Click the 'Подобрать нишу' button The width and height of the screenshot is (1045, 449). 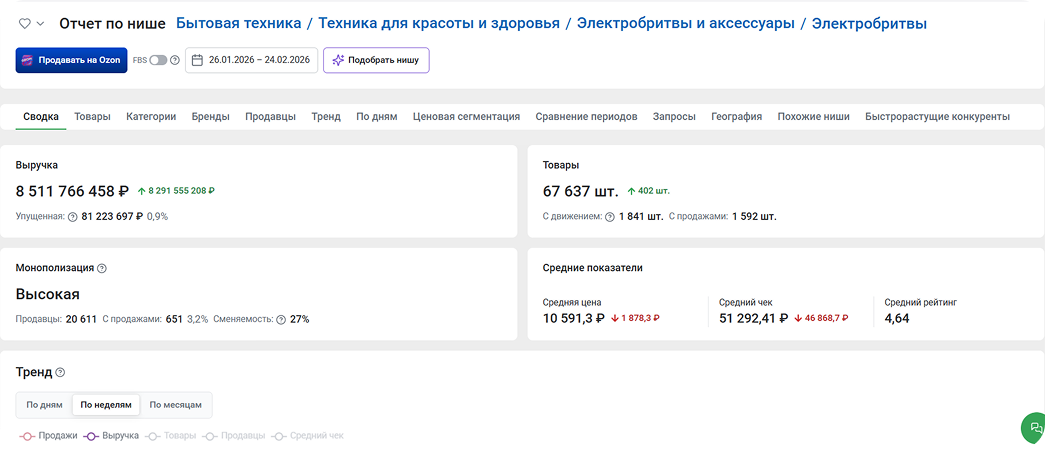point(376,60)
